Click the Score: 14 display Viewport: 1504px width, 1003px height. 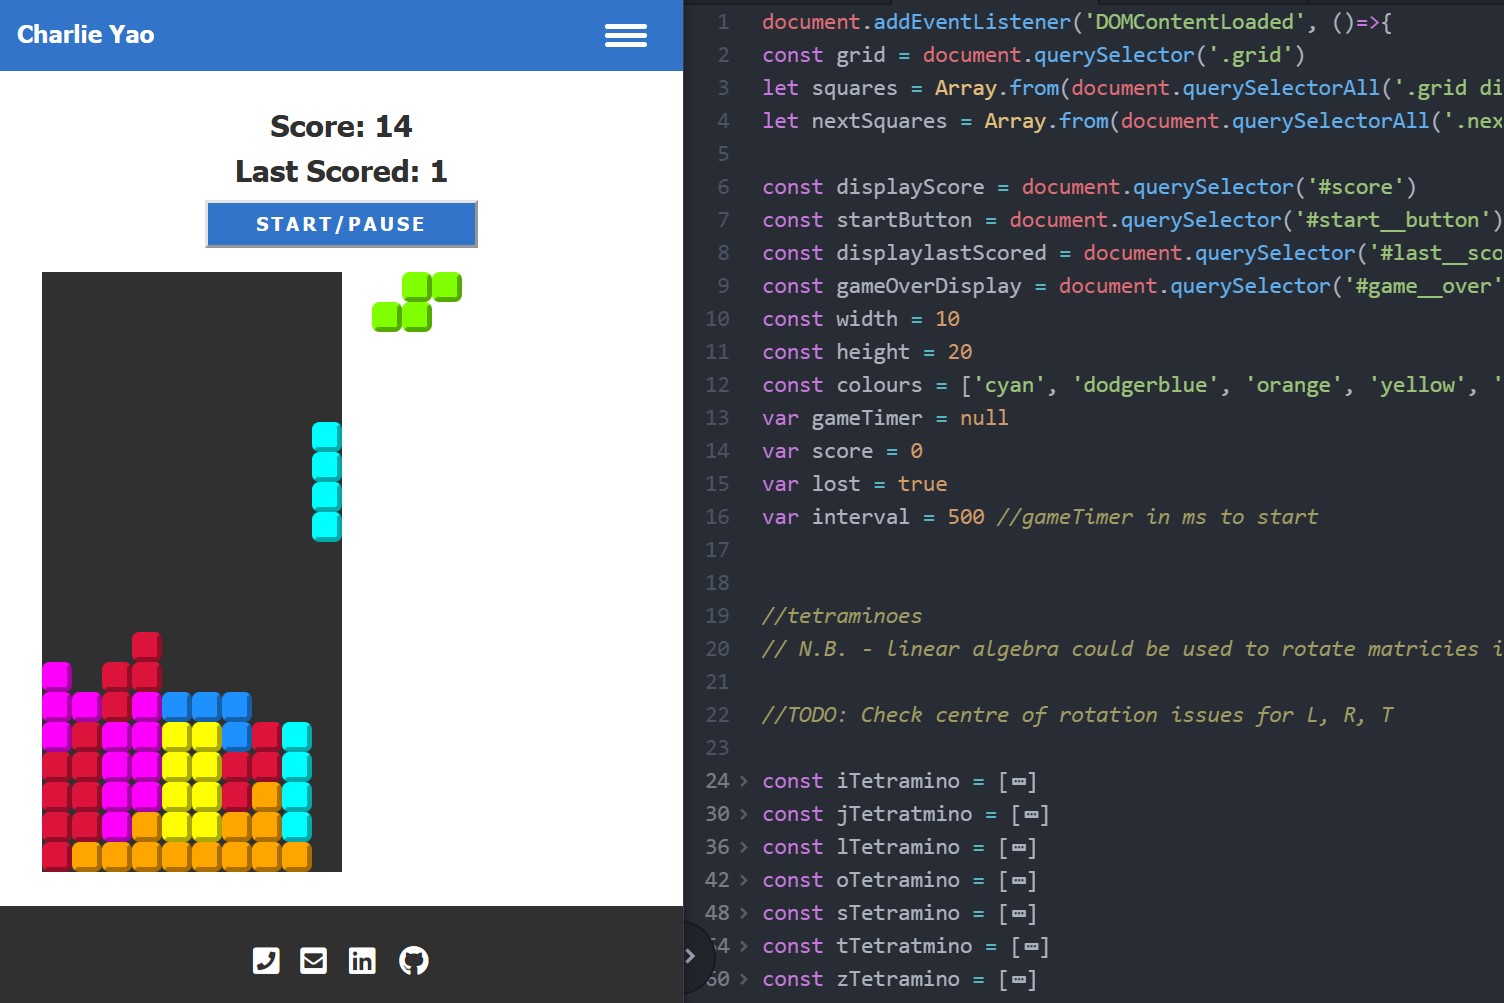(x=341, y=127)
